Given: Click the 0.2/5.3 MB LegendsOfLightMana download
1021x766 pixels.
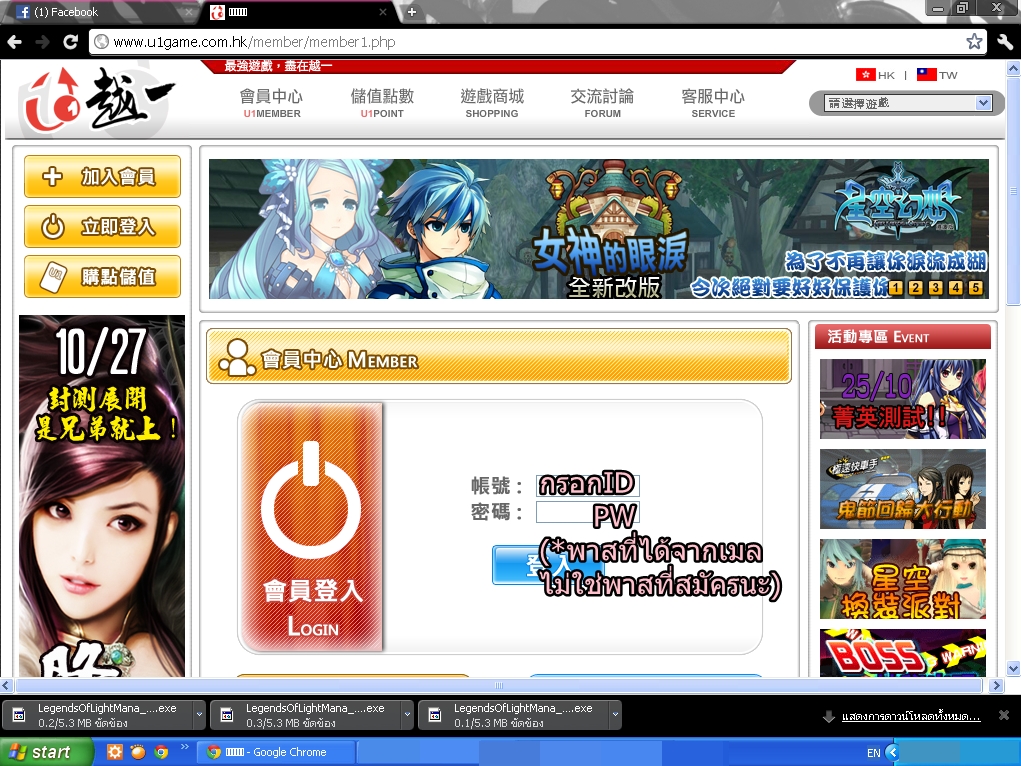Looking at the screenshot, I should pyautogui.click(x=98, y=715).
